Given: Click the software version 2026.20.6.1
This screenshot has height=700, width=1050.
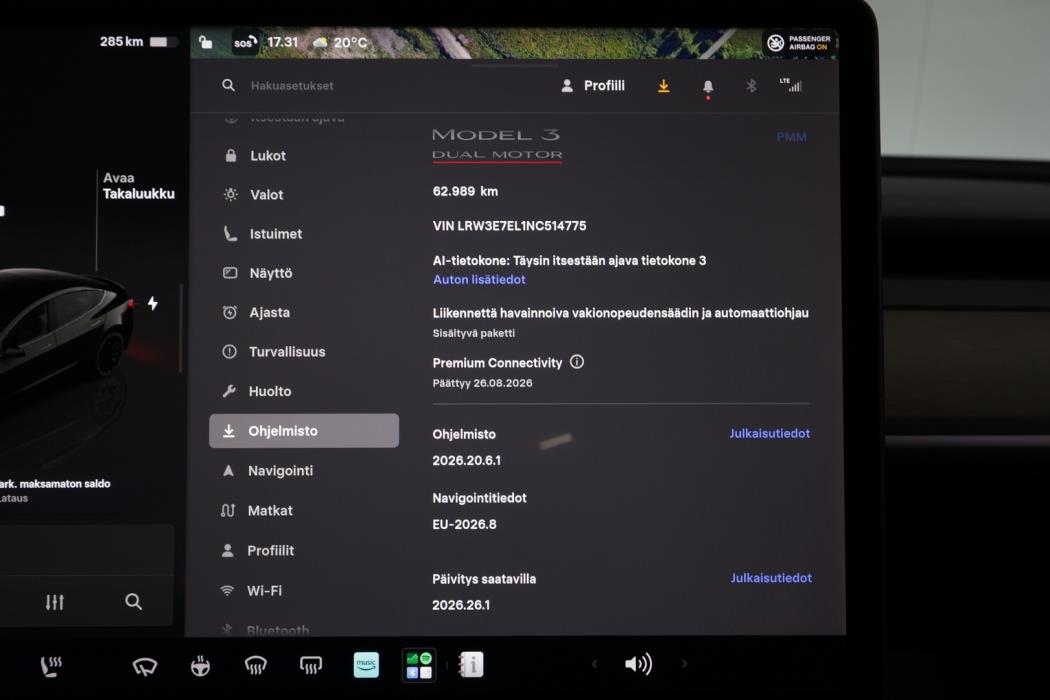Looking at the screenshot, I should (466, 460).
